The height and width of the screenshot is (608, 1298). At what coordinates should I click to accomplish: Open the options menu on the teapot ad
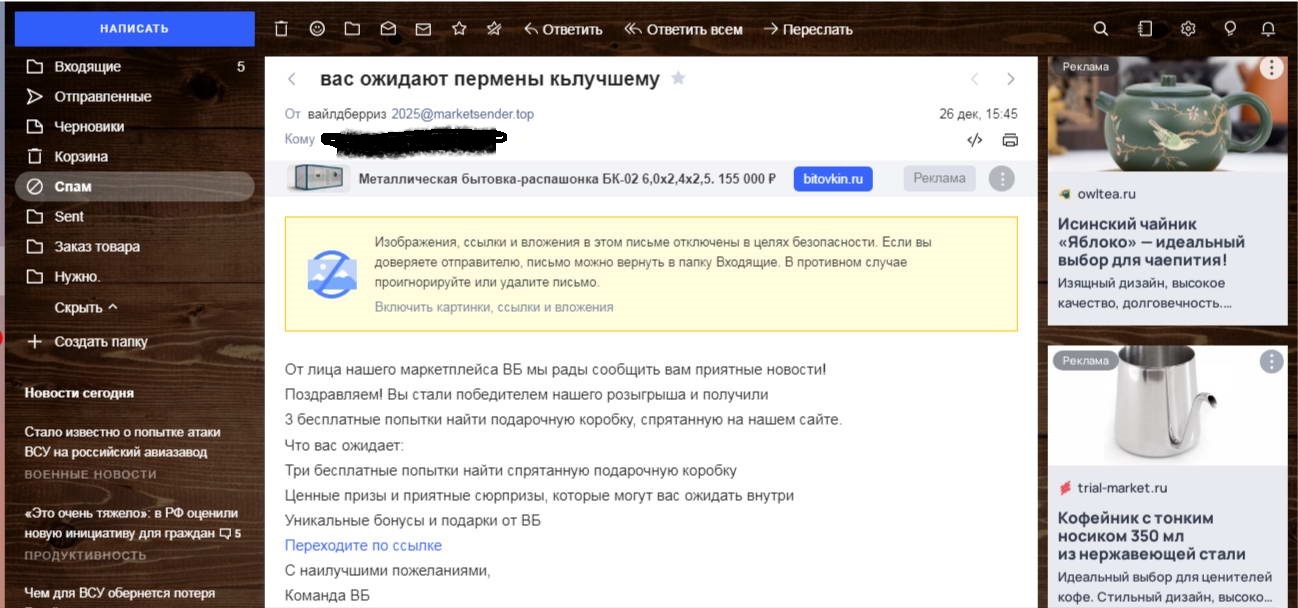point(1271,68)
